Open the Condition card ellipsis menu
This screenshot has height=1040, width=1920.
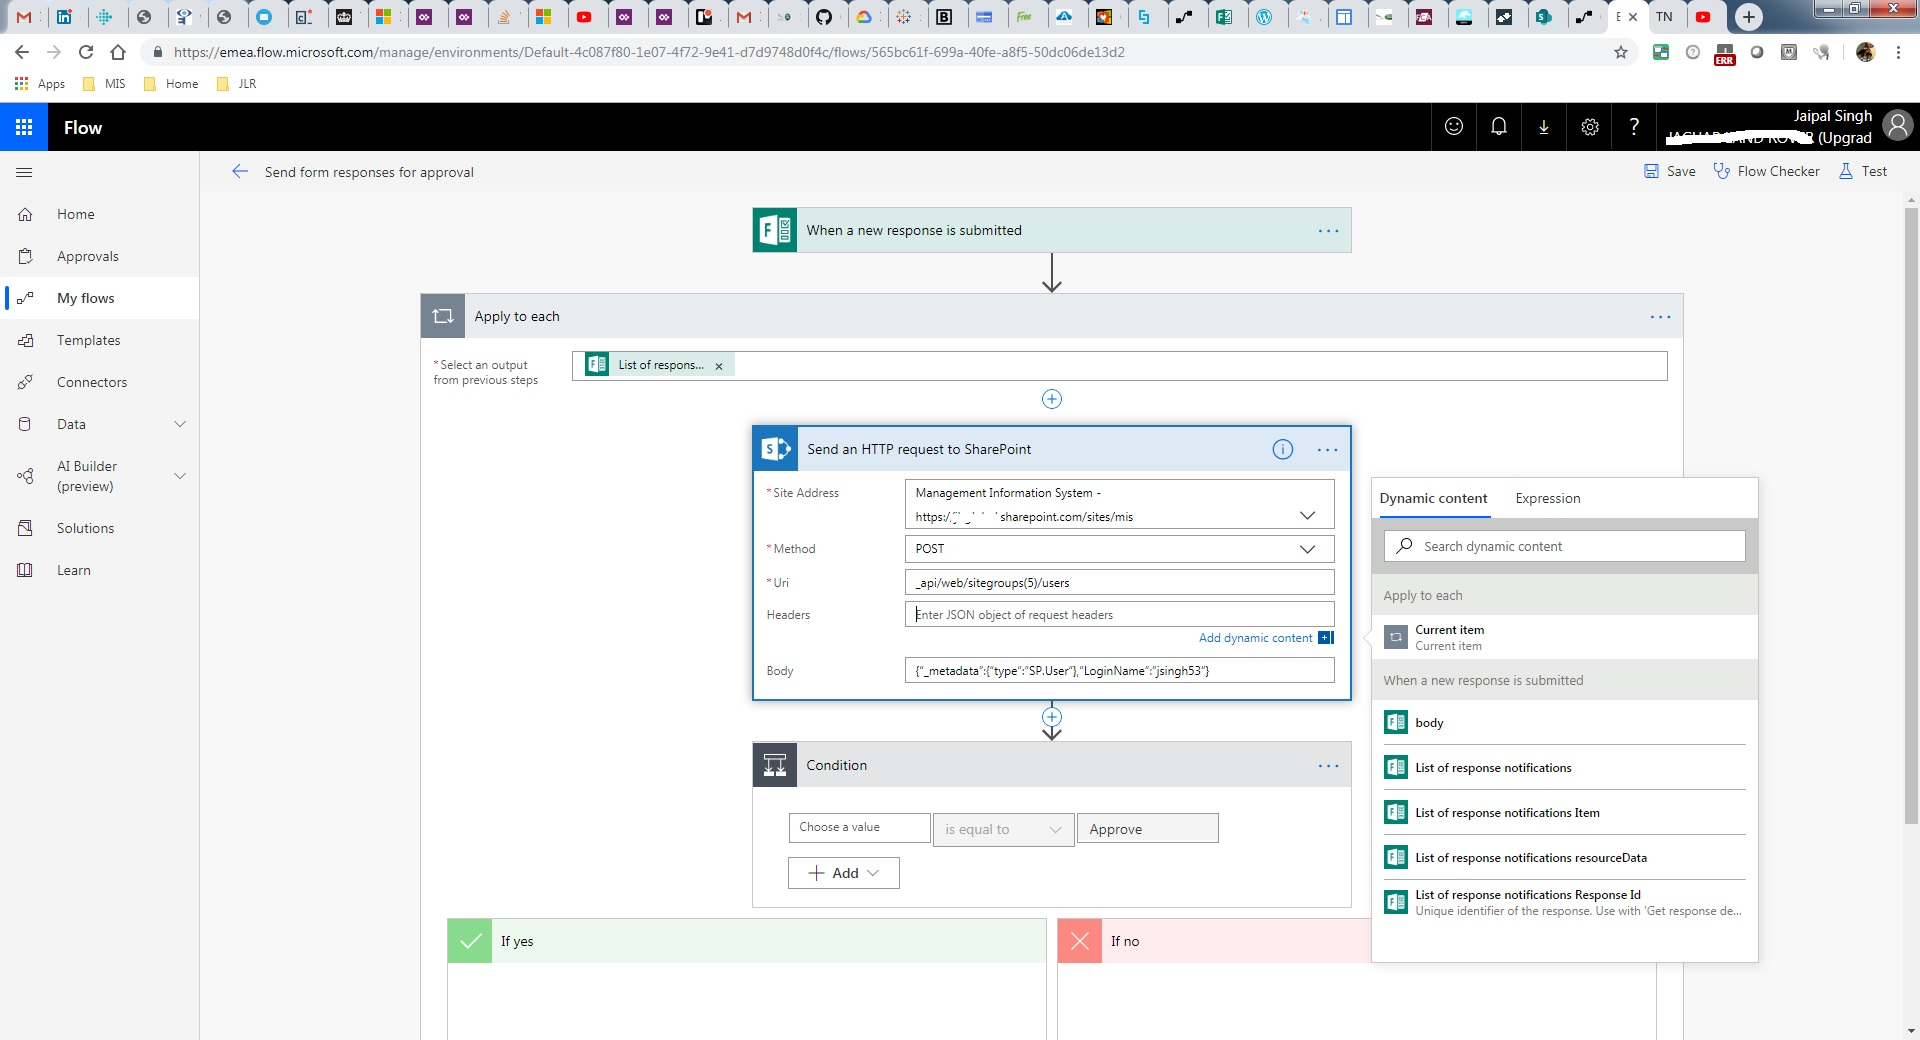1328,766
